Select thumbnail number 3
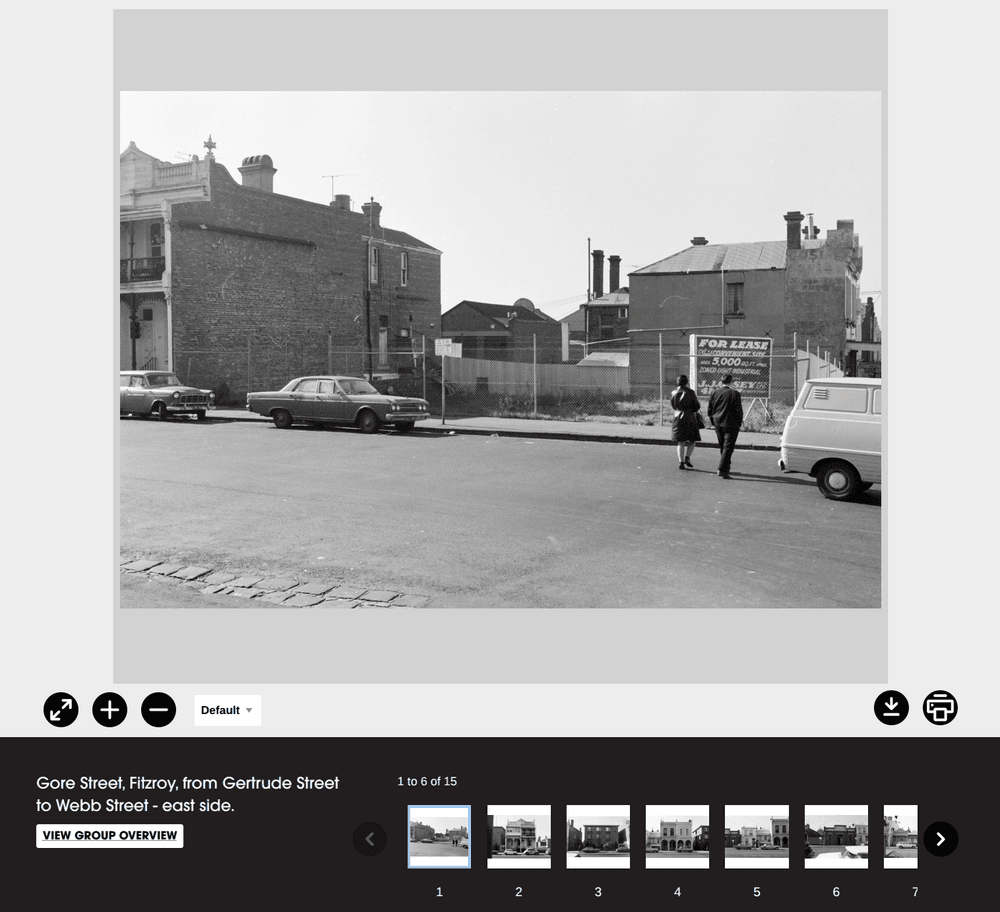 [597, 836]
